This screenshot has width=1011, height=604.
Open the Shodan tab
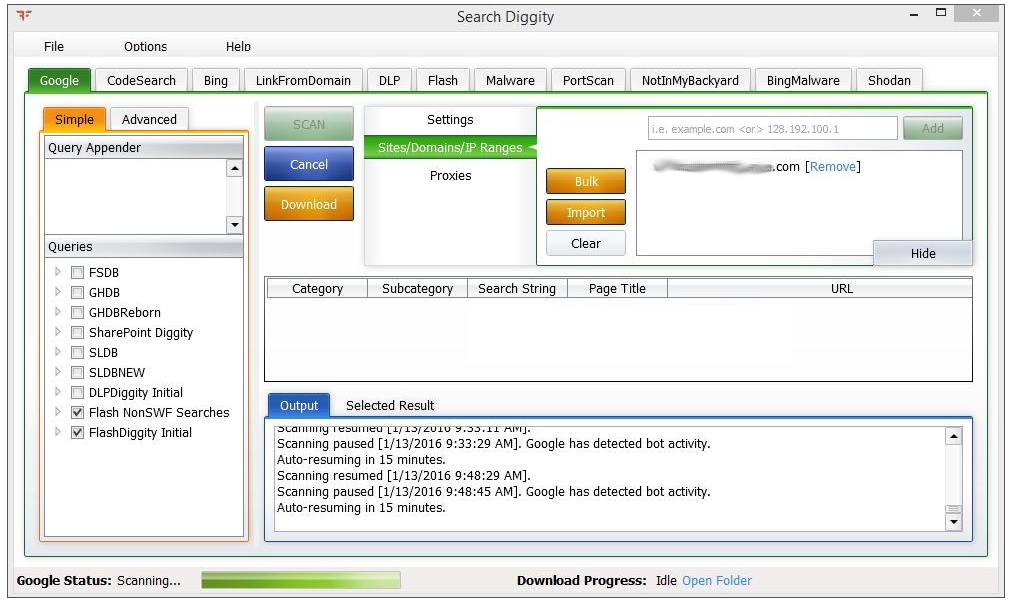[889, 81]
